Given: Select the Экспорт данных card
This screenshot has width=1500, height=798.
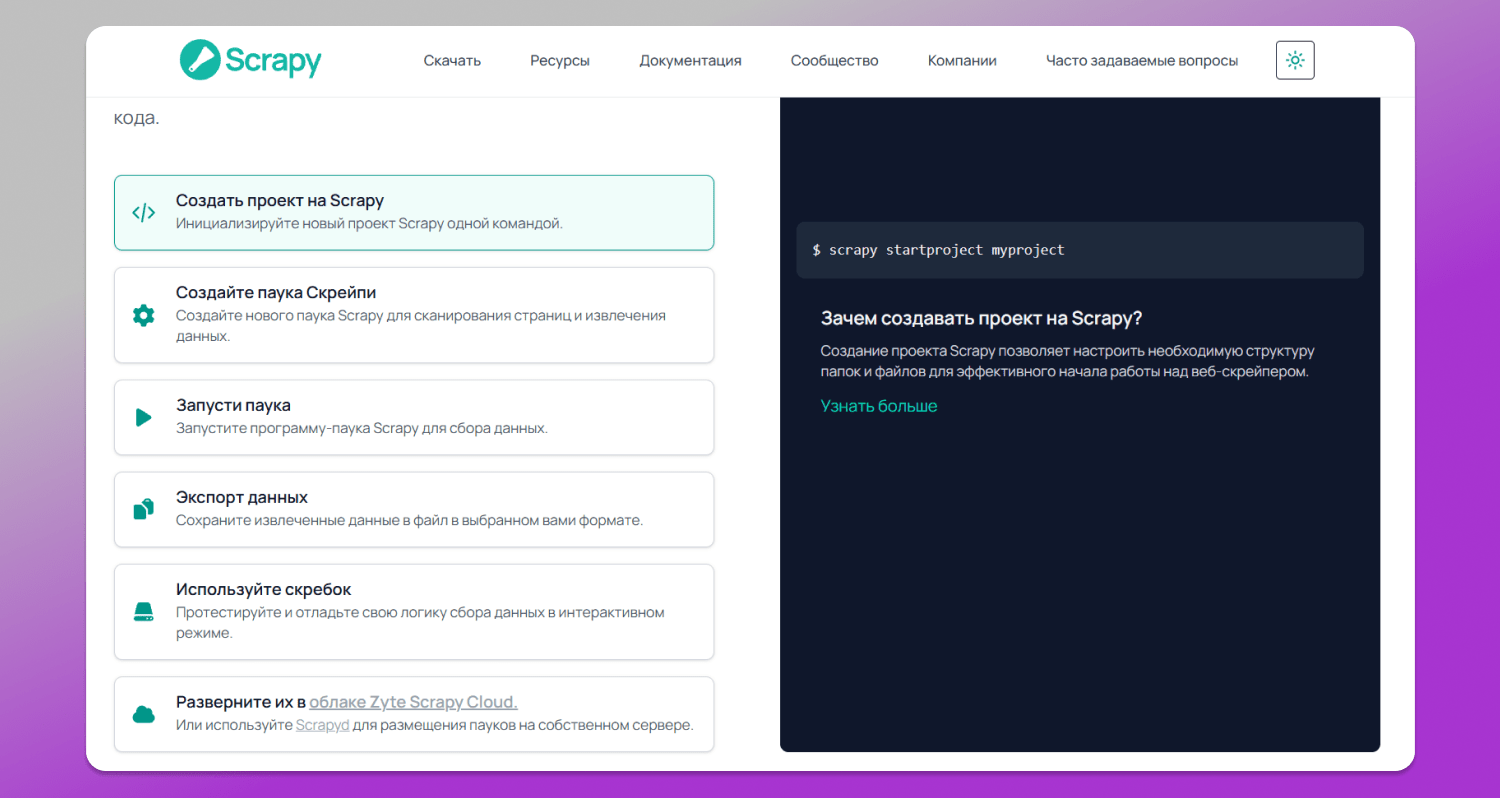Looking at the screenshot, I should tap(414, 509).
